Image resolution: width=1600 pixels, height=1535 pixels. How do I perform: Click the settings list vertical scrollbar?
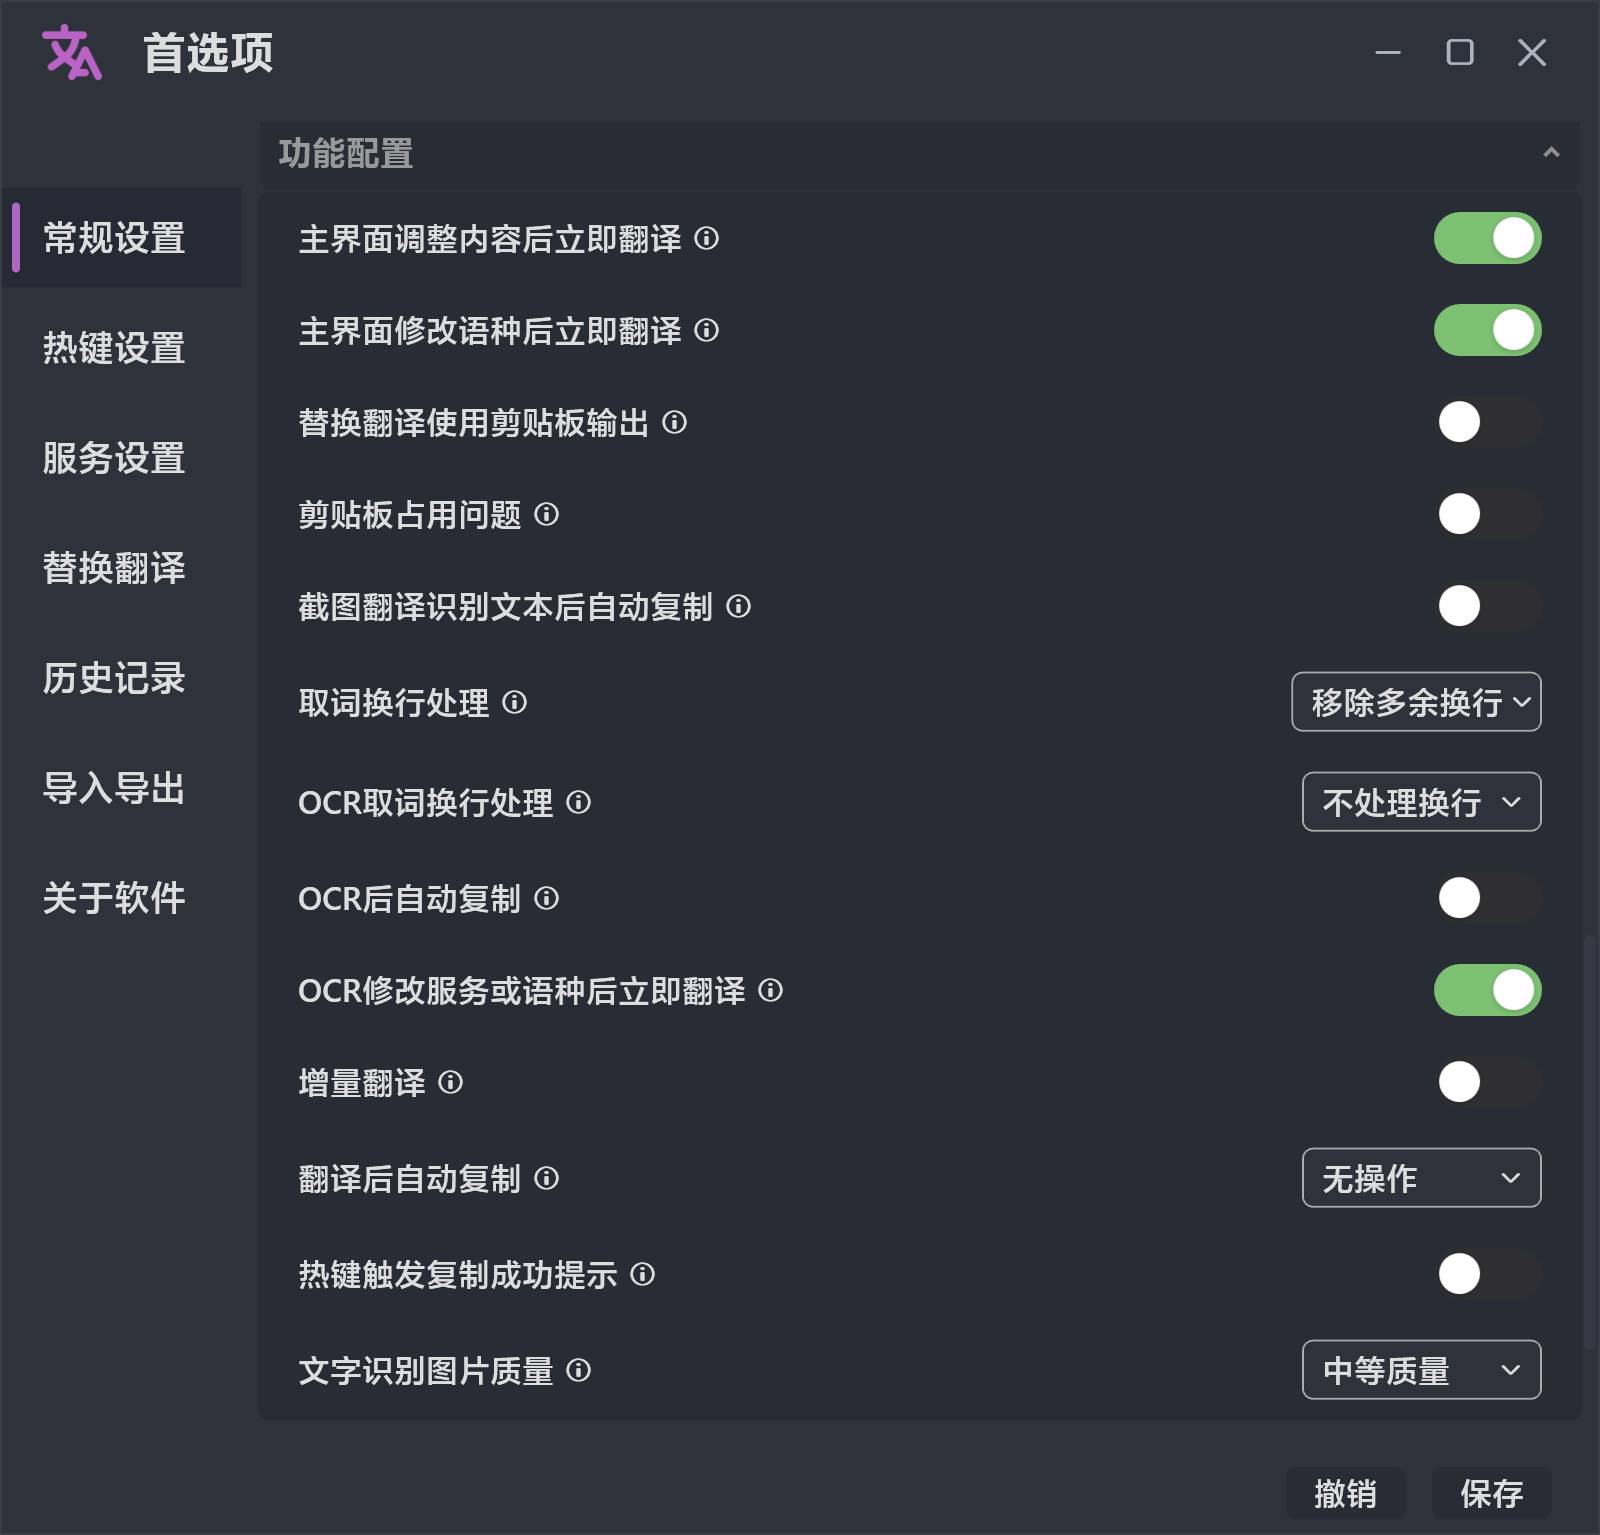[x=1590, y=1142]
